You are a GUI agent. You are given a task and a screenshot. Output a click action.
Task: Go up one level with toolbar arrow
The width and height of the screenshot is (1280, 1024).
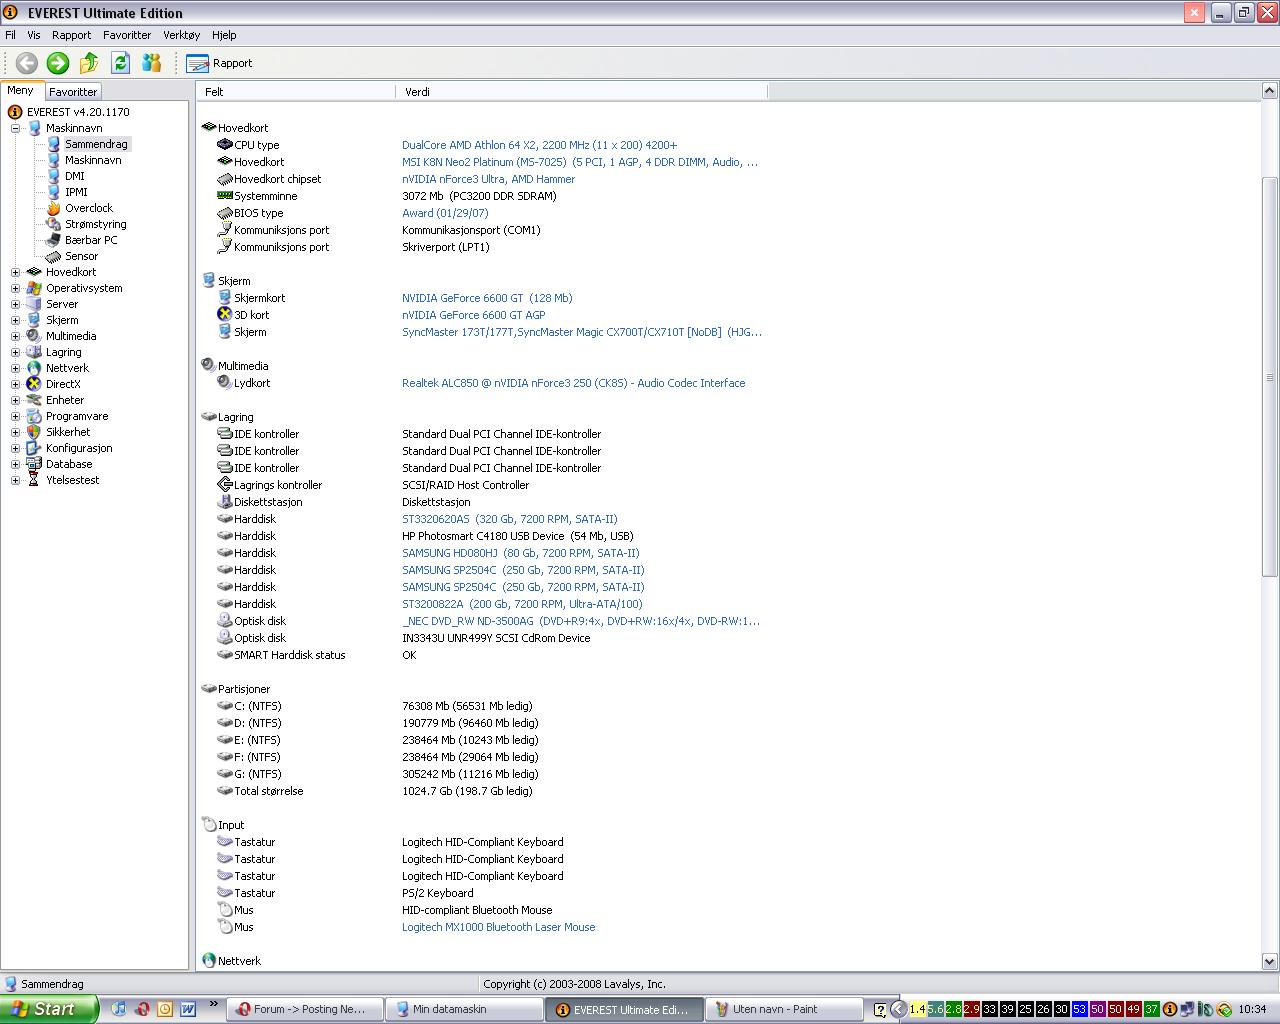pyautogui.click(x=89, y=63)
